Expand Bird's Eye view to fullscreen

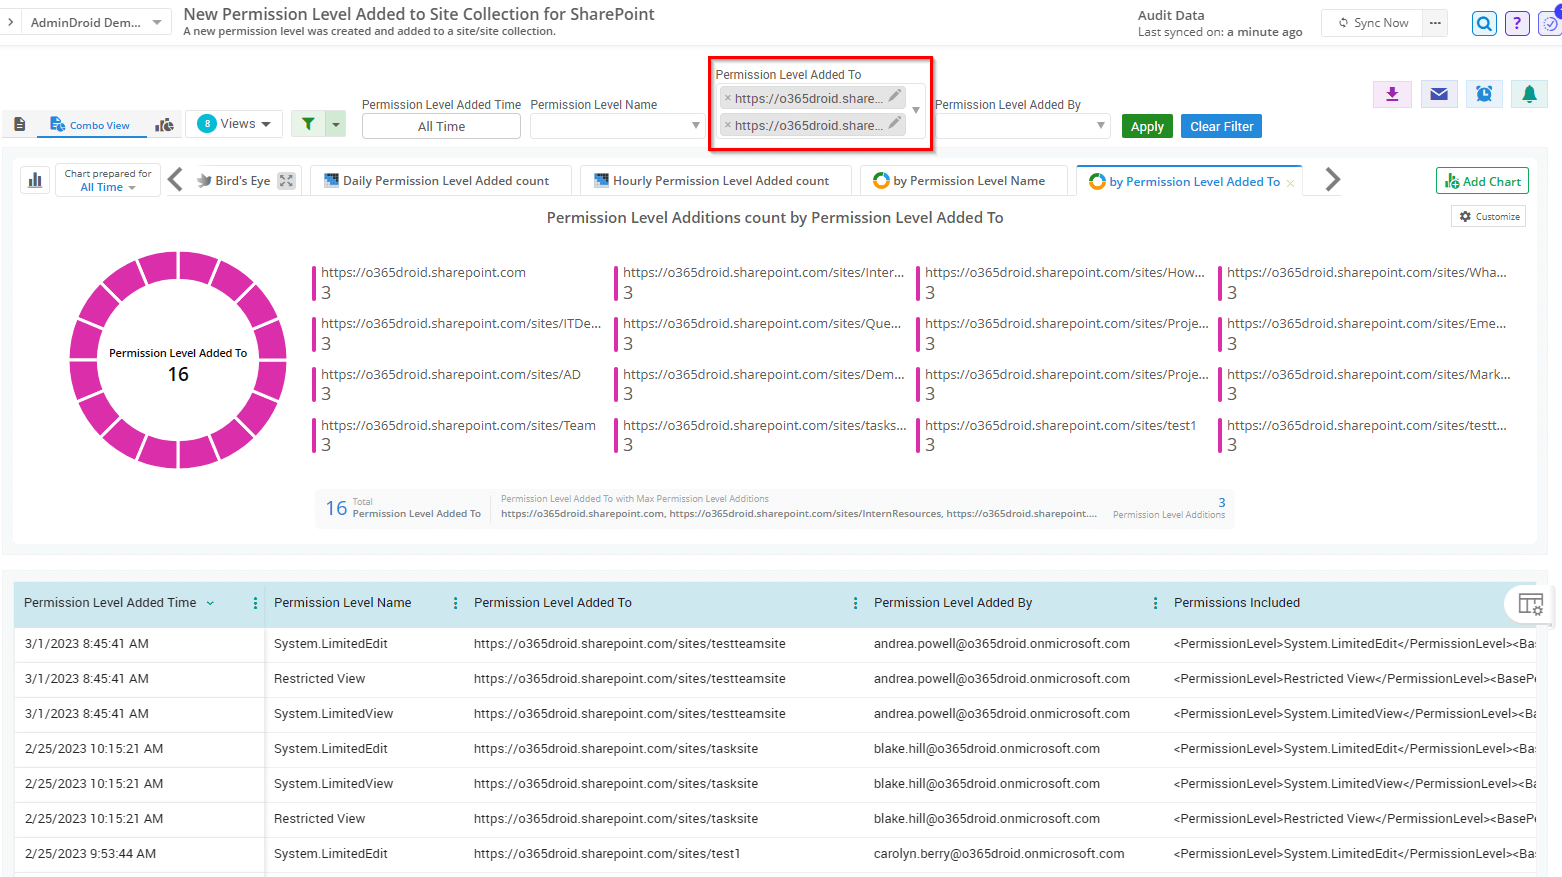tap(287, 181)
